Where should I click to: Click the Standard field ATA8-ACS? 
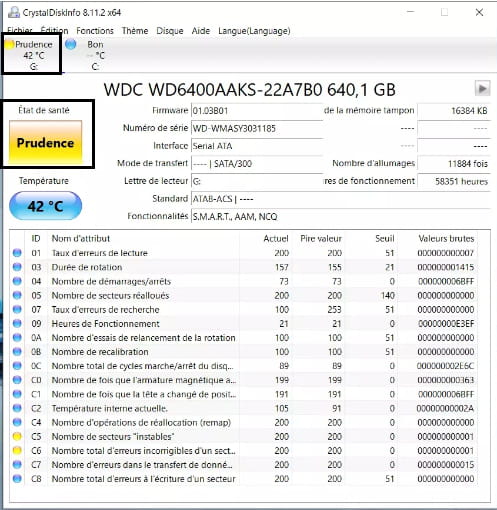pos(341,199)
